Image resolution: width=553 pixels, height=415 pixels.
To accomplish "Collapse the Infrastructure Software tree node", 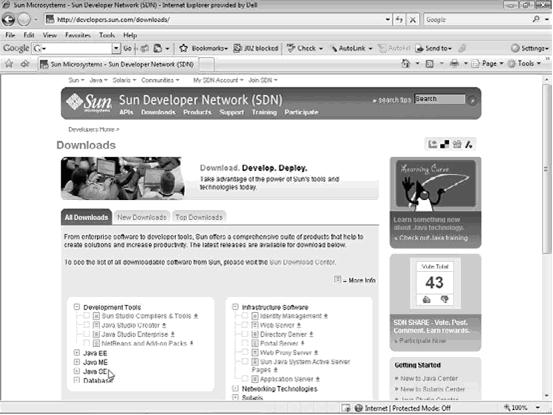I will point(235,307).
